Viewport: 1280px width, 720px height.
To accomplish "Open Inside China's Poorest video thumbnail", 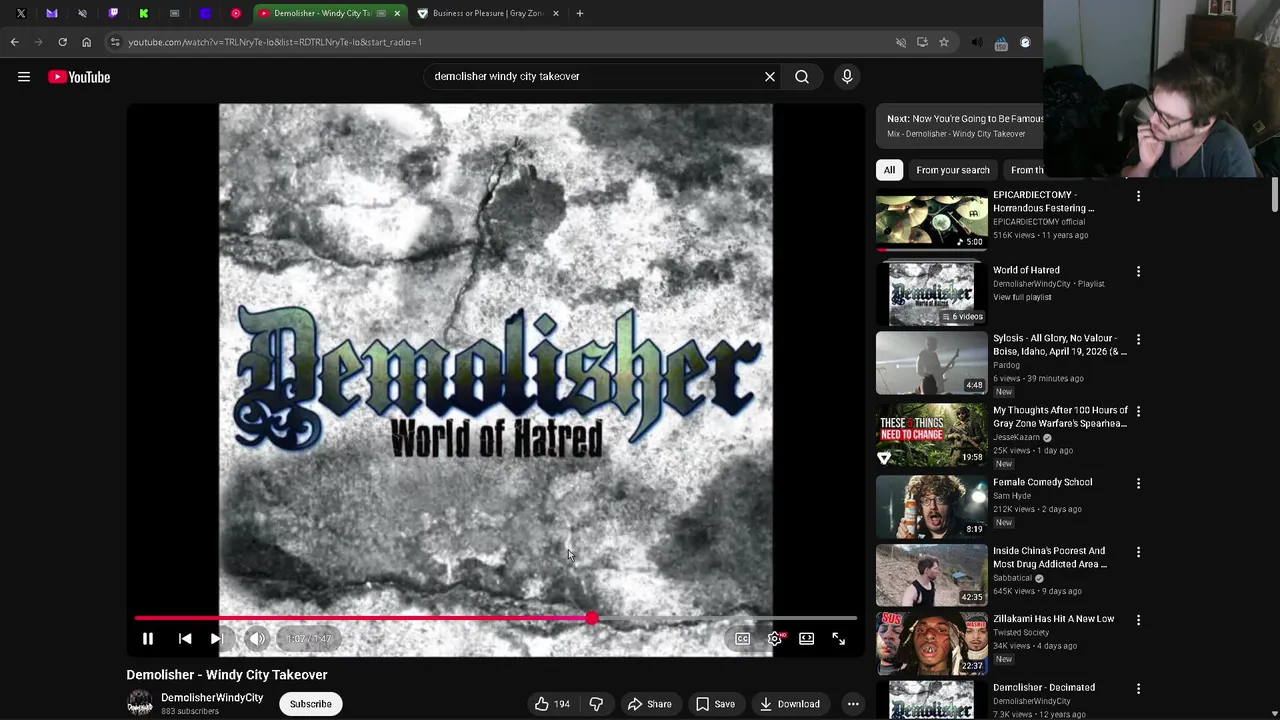I will (x=931, y=575).
